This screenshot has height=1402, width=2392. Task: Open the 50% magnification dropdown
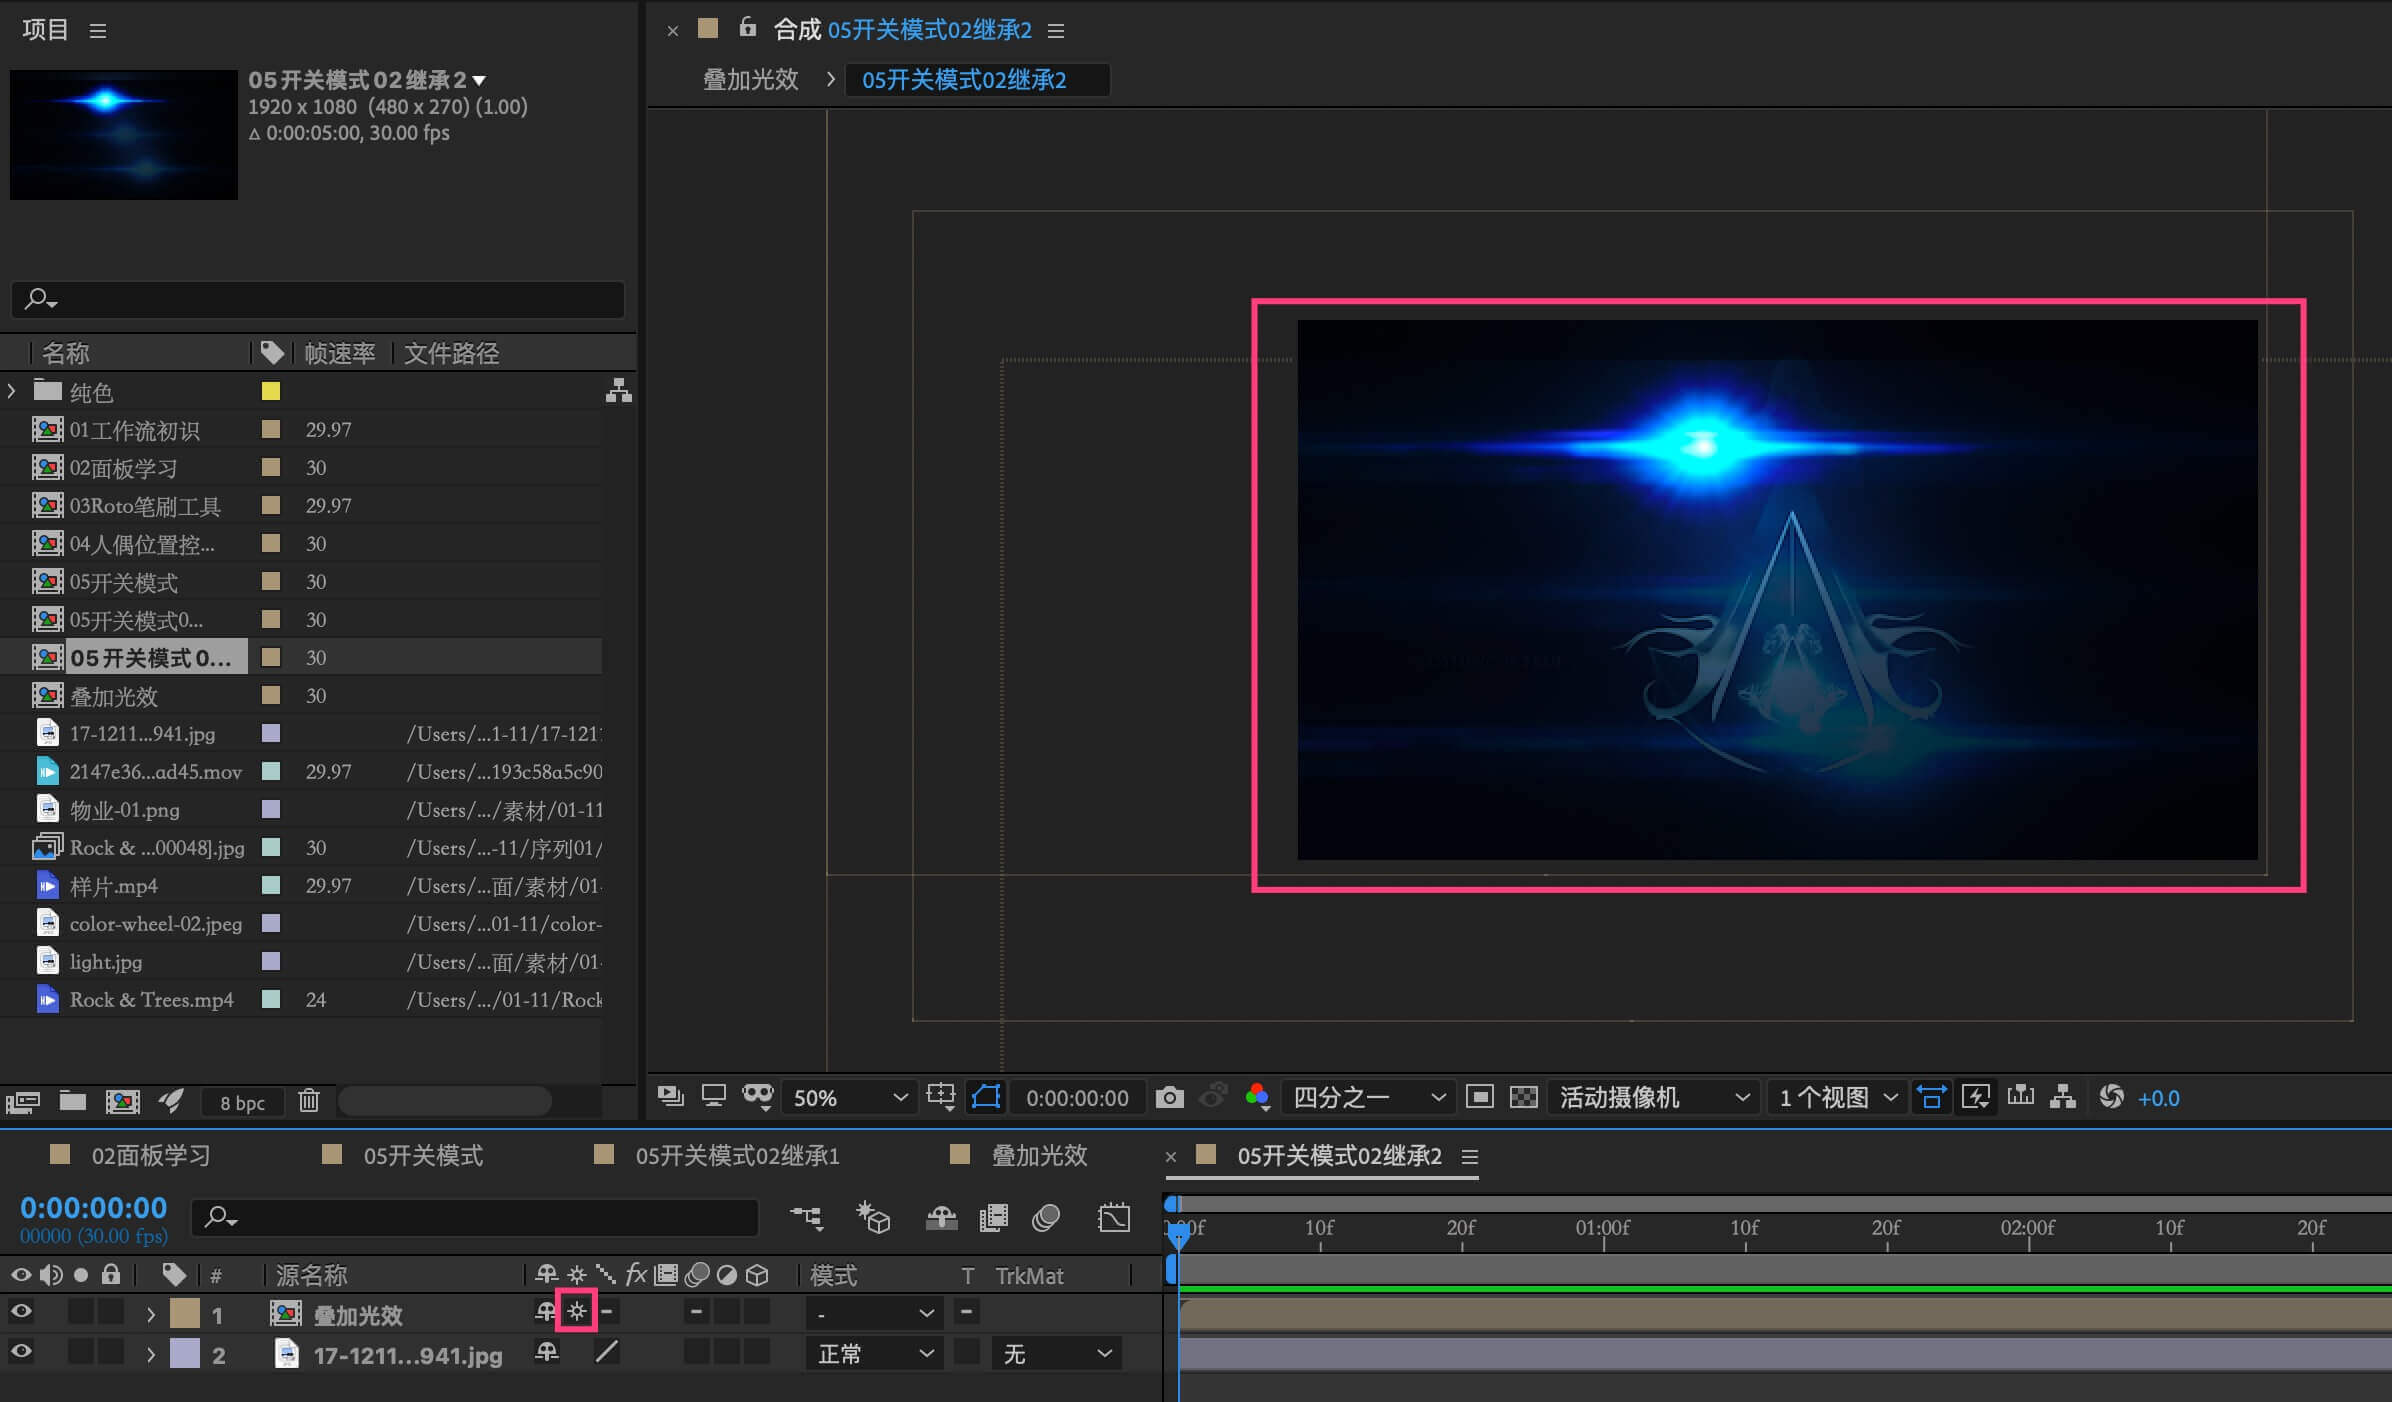coord(849,1098)
